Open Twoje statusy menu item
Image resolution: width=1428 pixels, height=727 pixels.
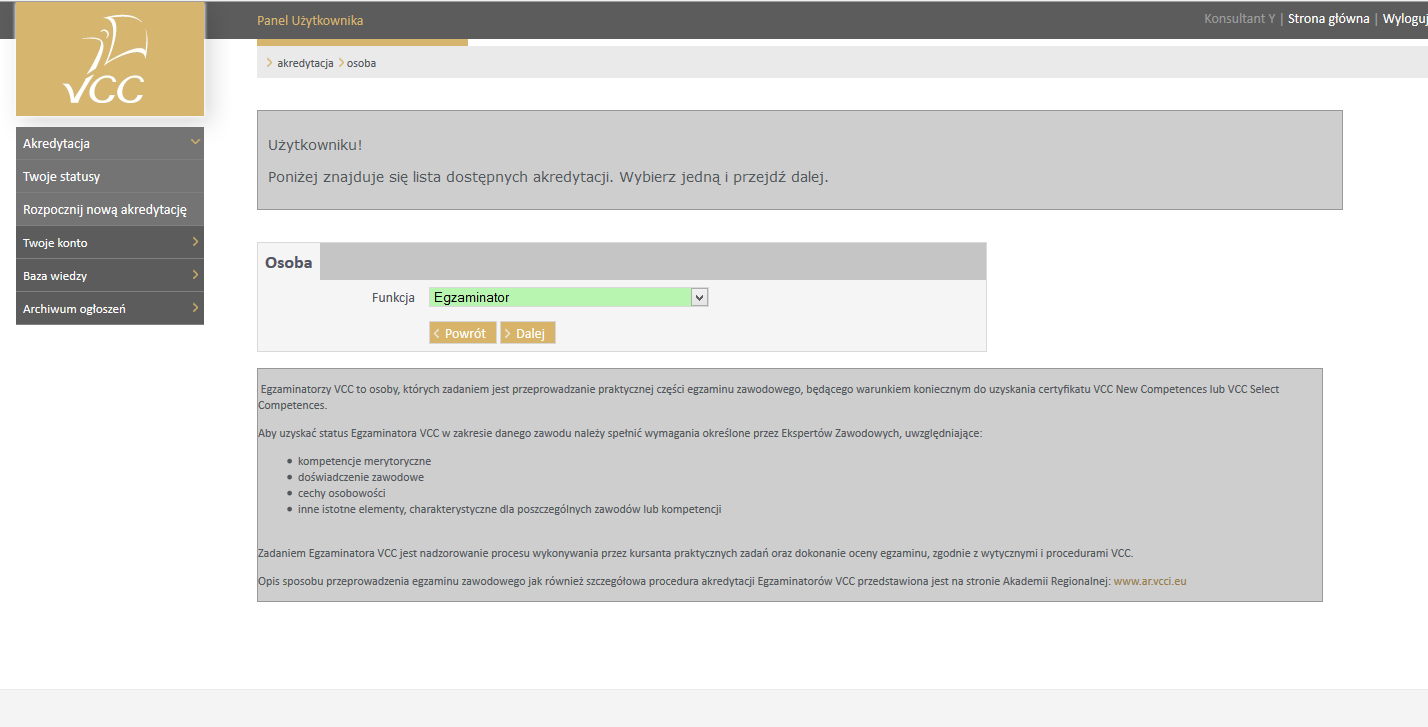110,176
